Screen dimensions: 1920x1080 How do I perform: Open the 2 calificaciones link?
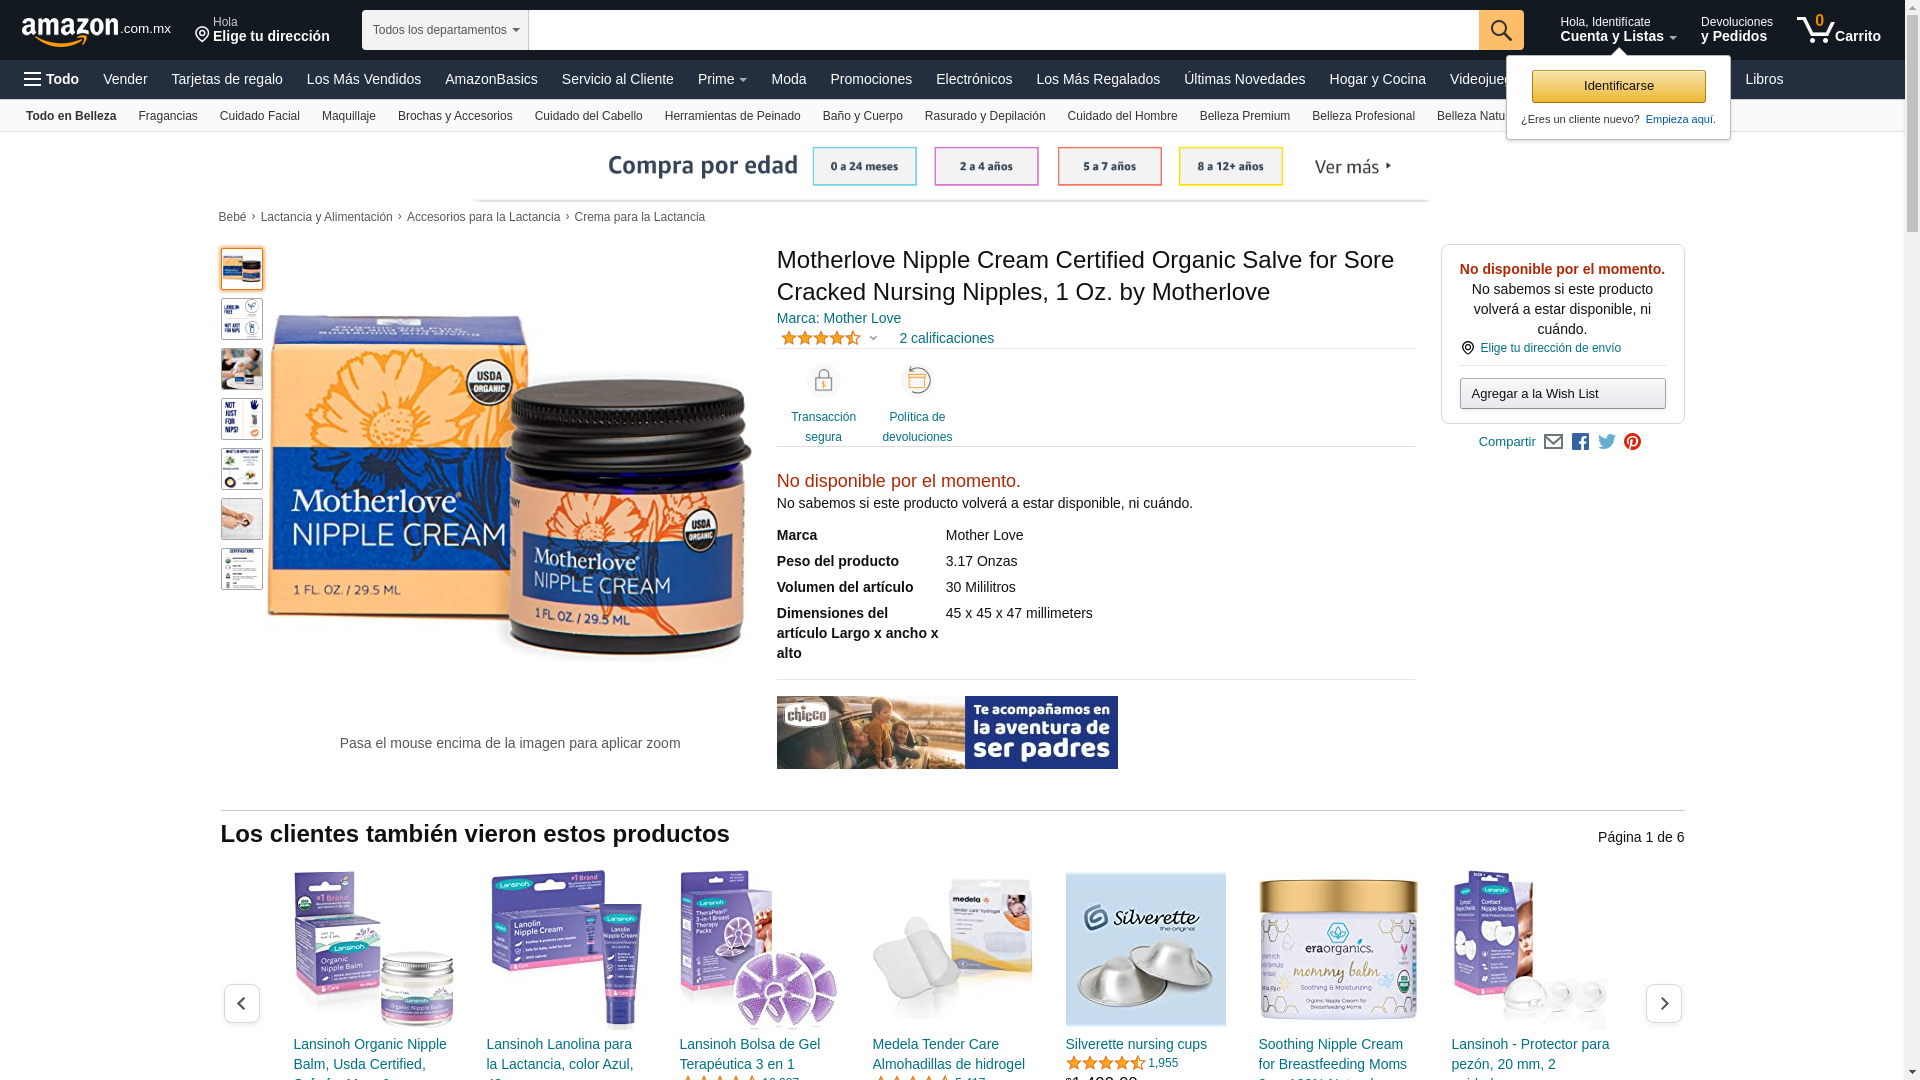click(946, 338)
